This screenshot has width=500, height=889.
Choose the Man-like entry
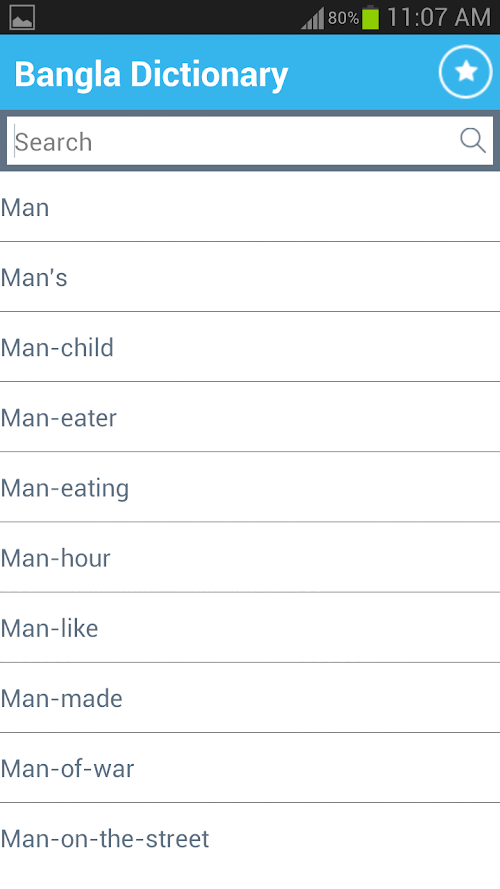coord(250,628)
